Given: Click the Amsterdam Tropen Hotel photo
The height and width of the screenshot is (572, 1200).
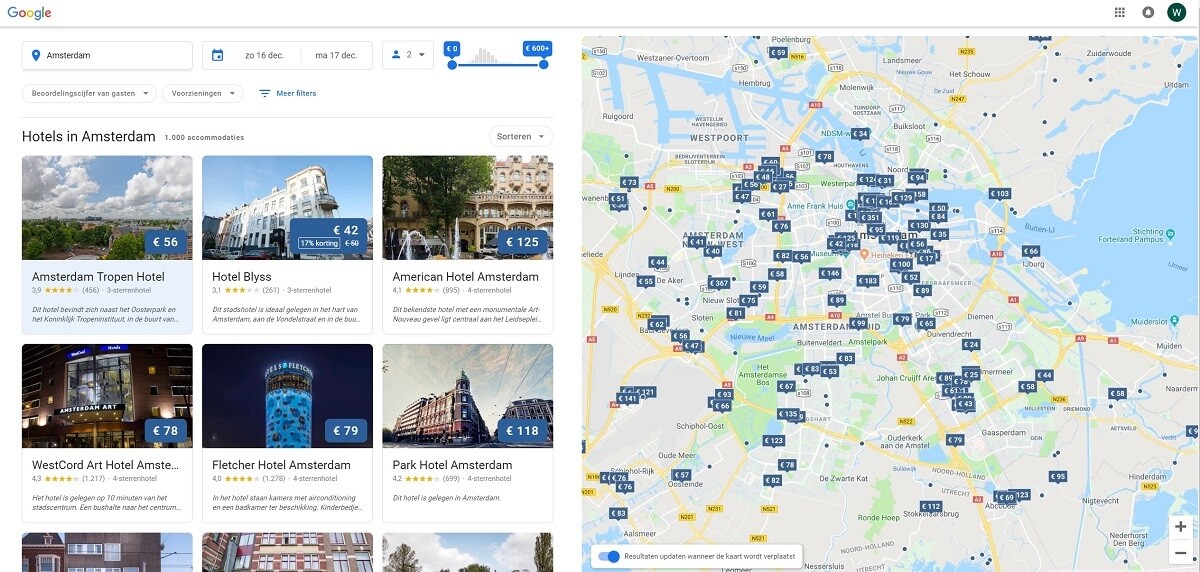Looking at the screenshot, I should tap(107, 207).
